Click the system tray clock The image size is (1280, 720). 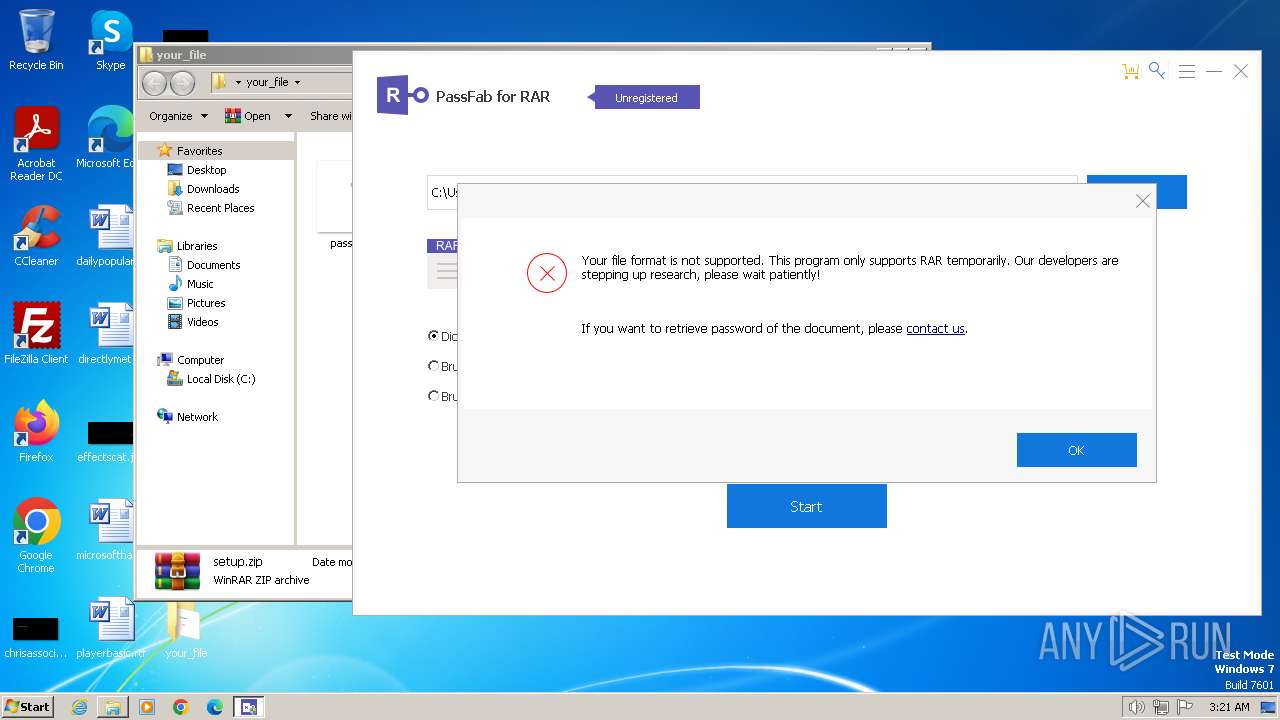pyautogui.click(x=1229, y=707)
